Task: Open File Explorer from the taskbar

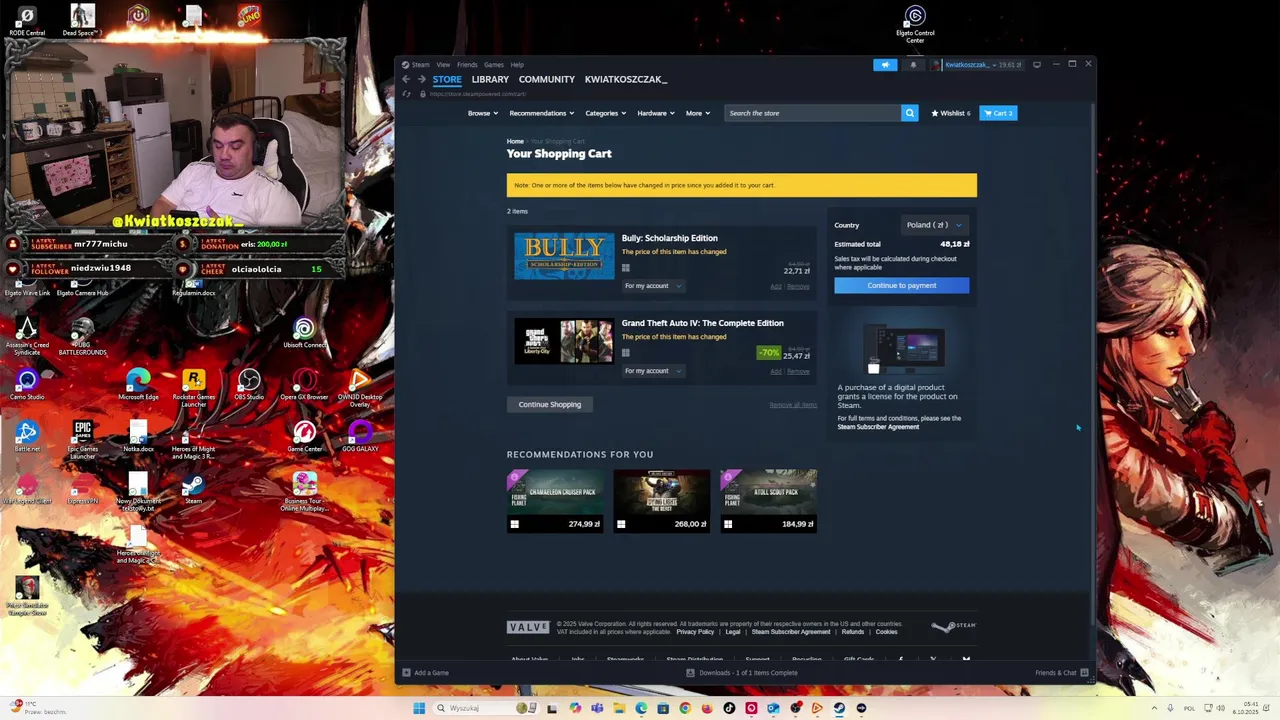Action: (x=619, y=708)
